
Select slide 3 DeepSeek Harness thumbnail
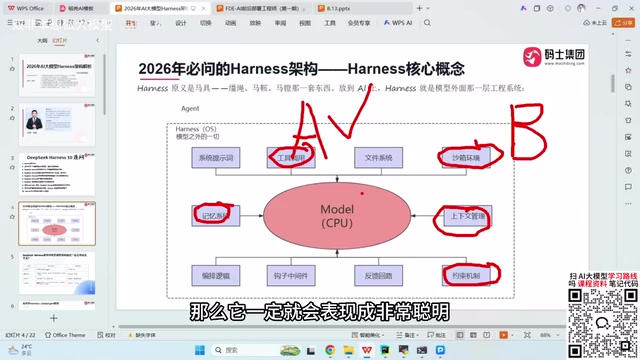point(57,174)
